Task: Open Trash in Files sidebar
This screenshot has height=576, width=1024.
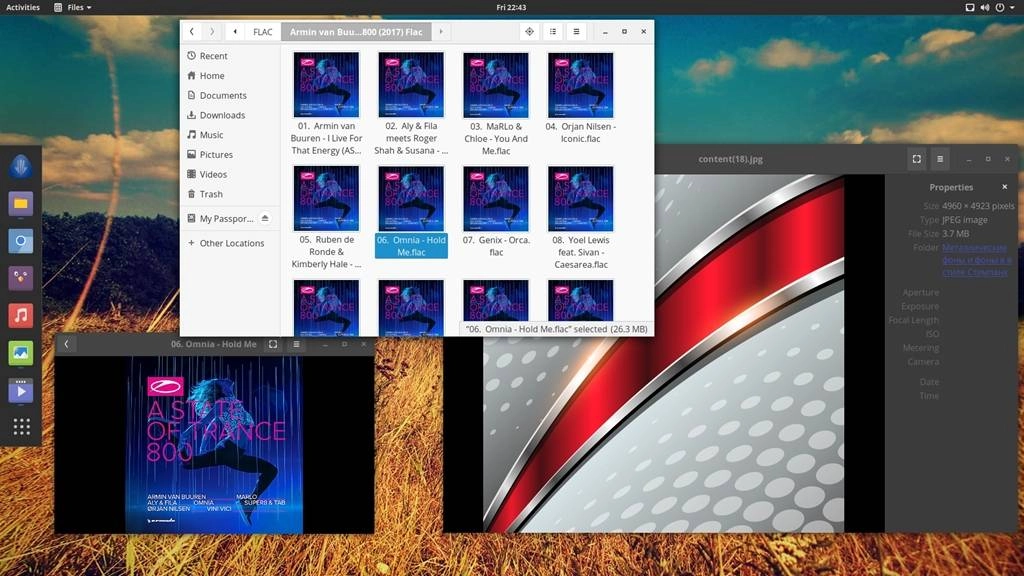Action: click(230, 194)
